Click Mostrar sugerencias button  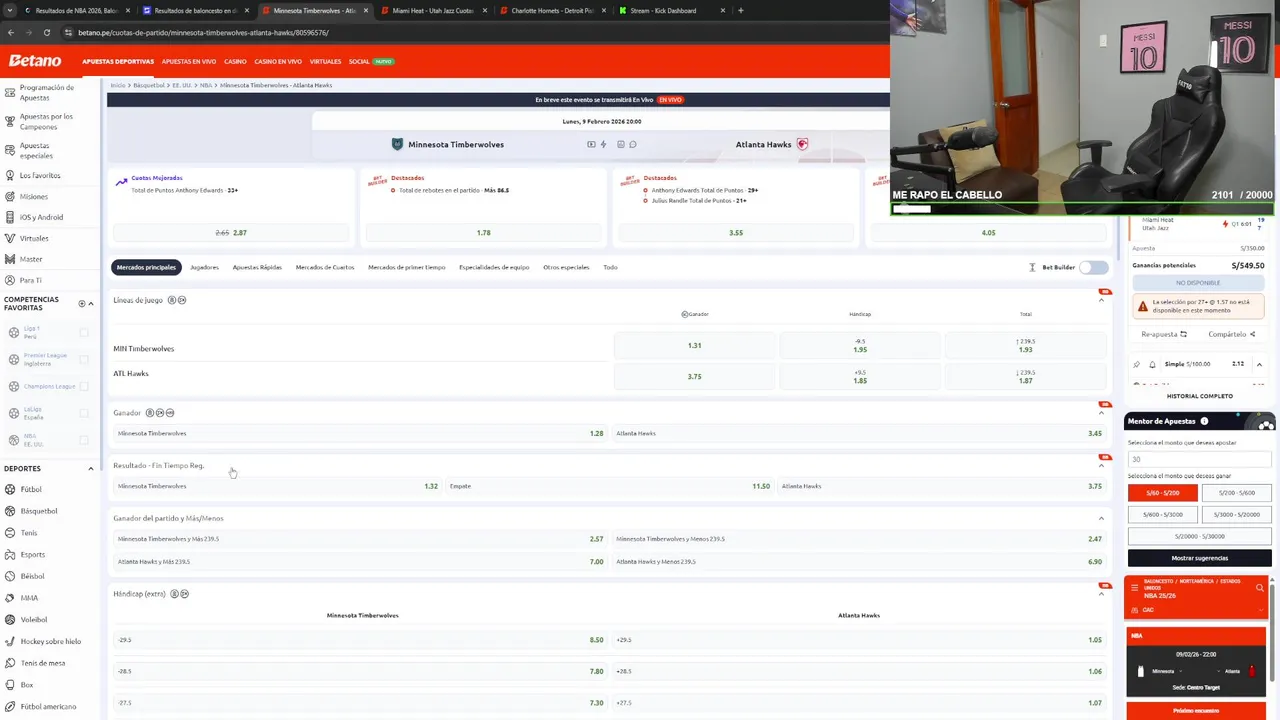tap(1199, 558)
